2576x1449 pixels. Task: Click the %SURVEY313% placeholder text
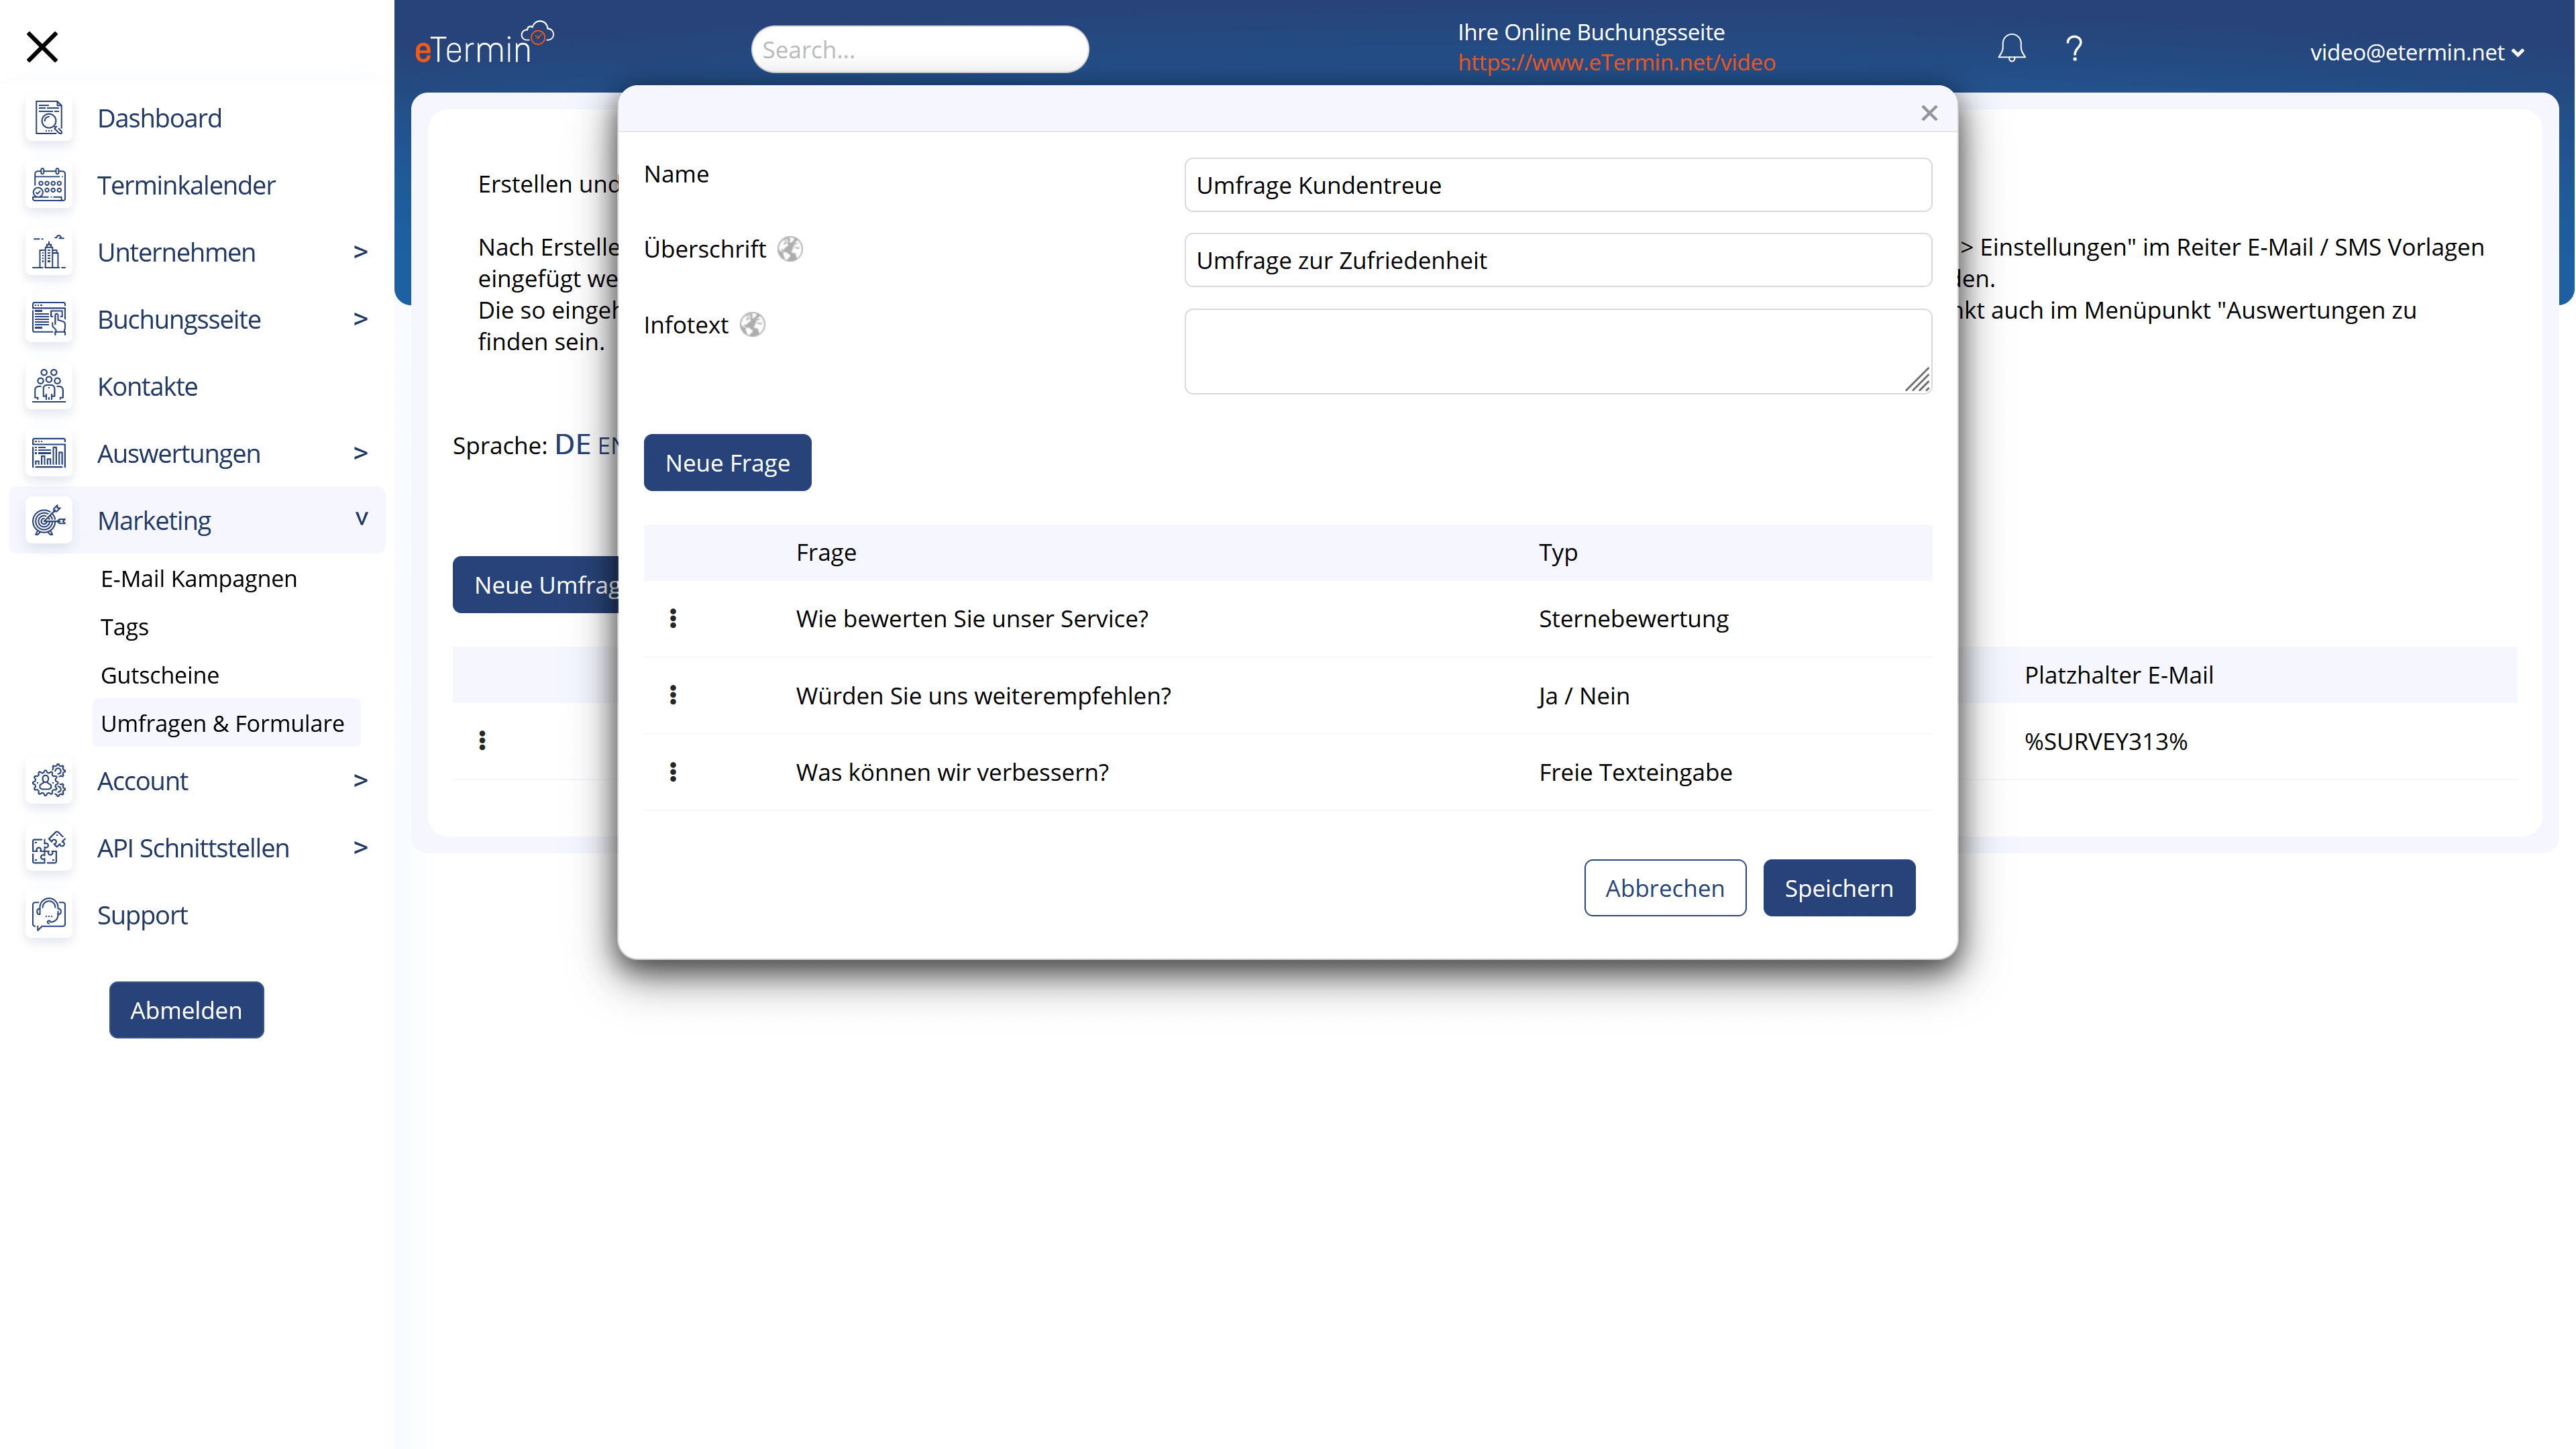point(2105,741)
